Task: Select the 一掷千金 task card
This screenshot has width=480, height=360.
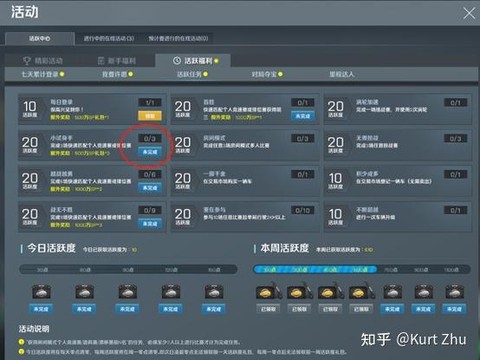Action: 245,181
